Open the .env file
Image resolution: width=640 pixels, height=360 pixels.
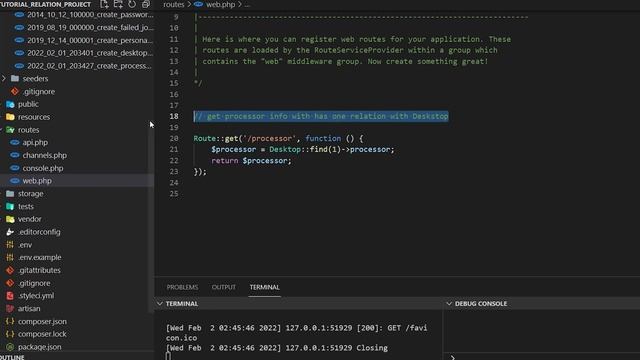coord(25,245)
